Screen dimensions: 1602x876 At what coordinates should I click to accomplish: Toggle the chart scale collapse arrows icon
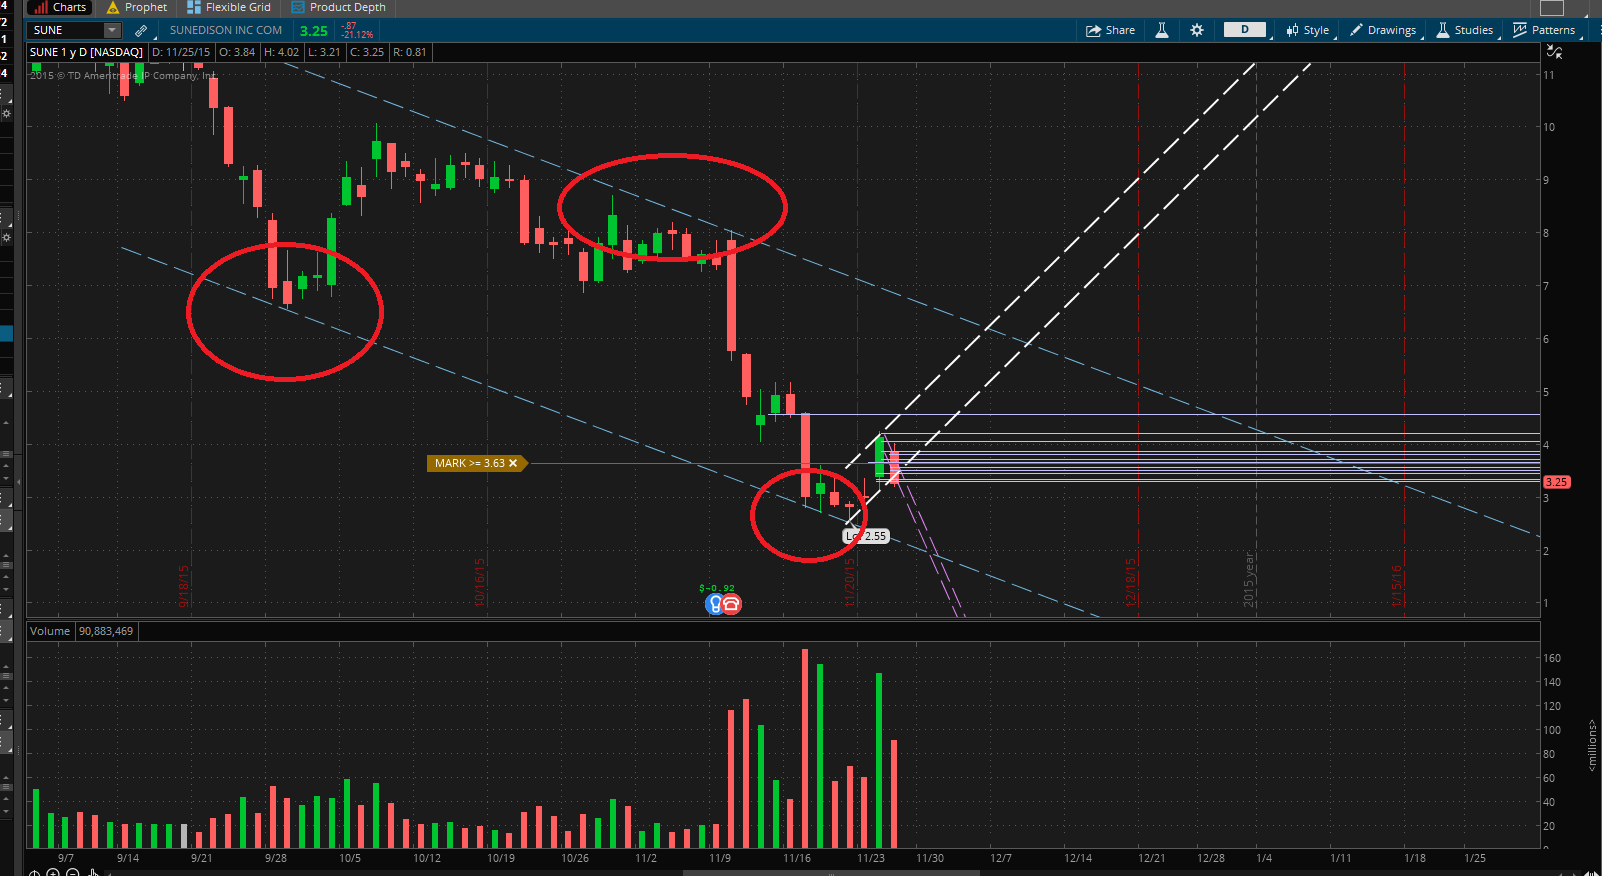point(1554,52)
